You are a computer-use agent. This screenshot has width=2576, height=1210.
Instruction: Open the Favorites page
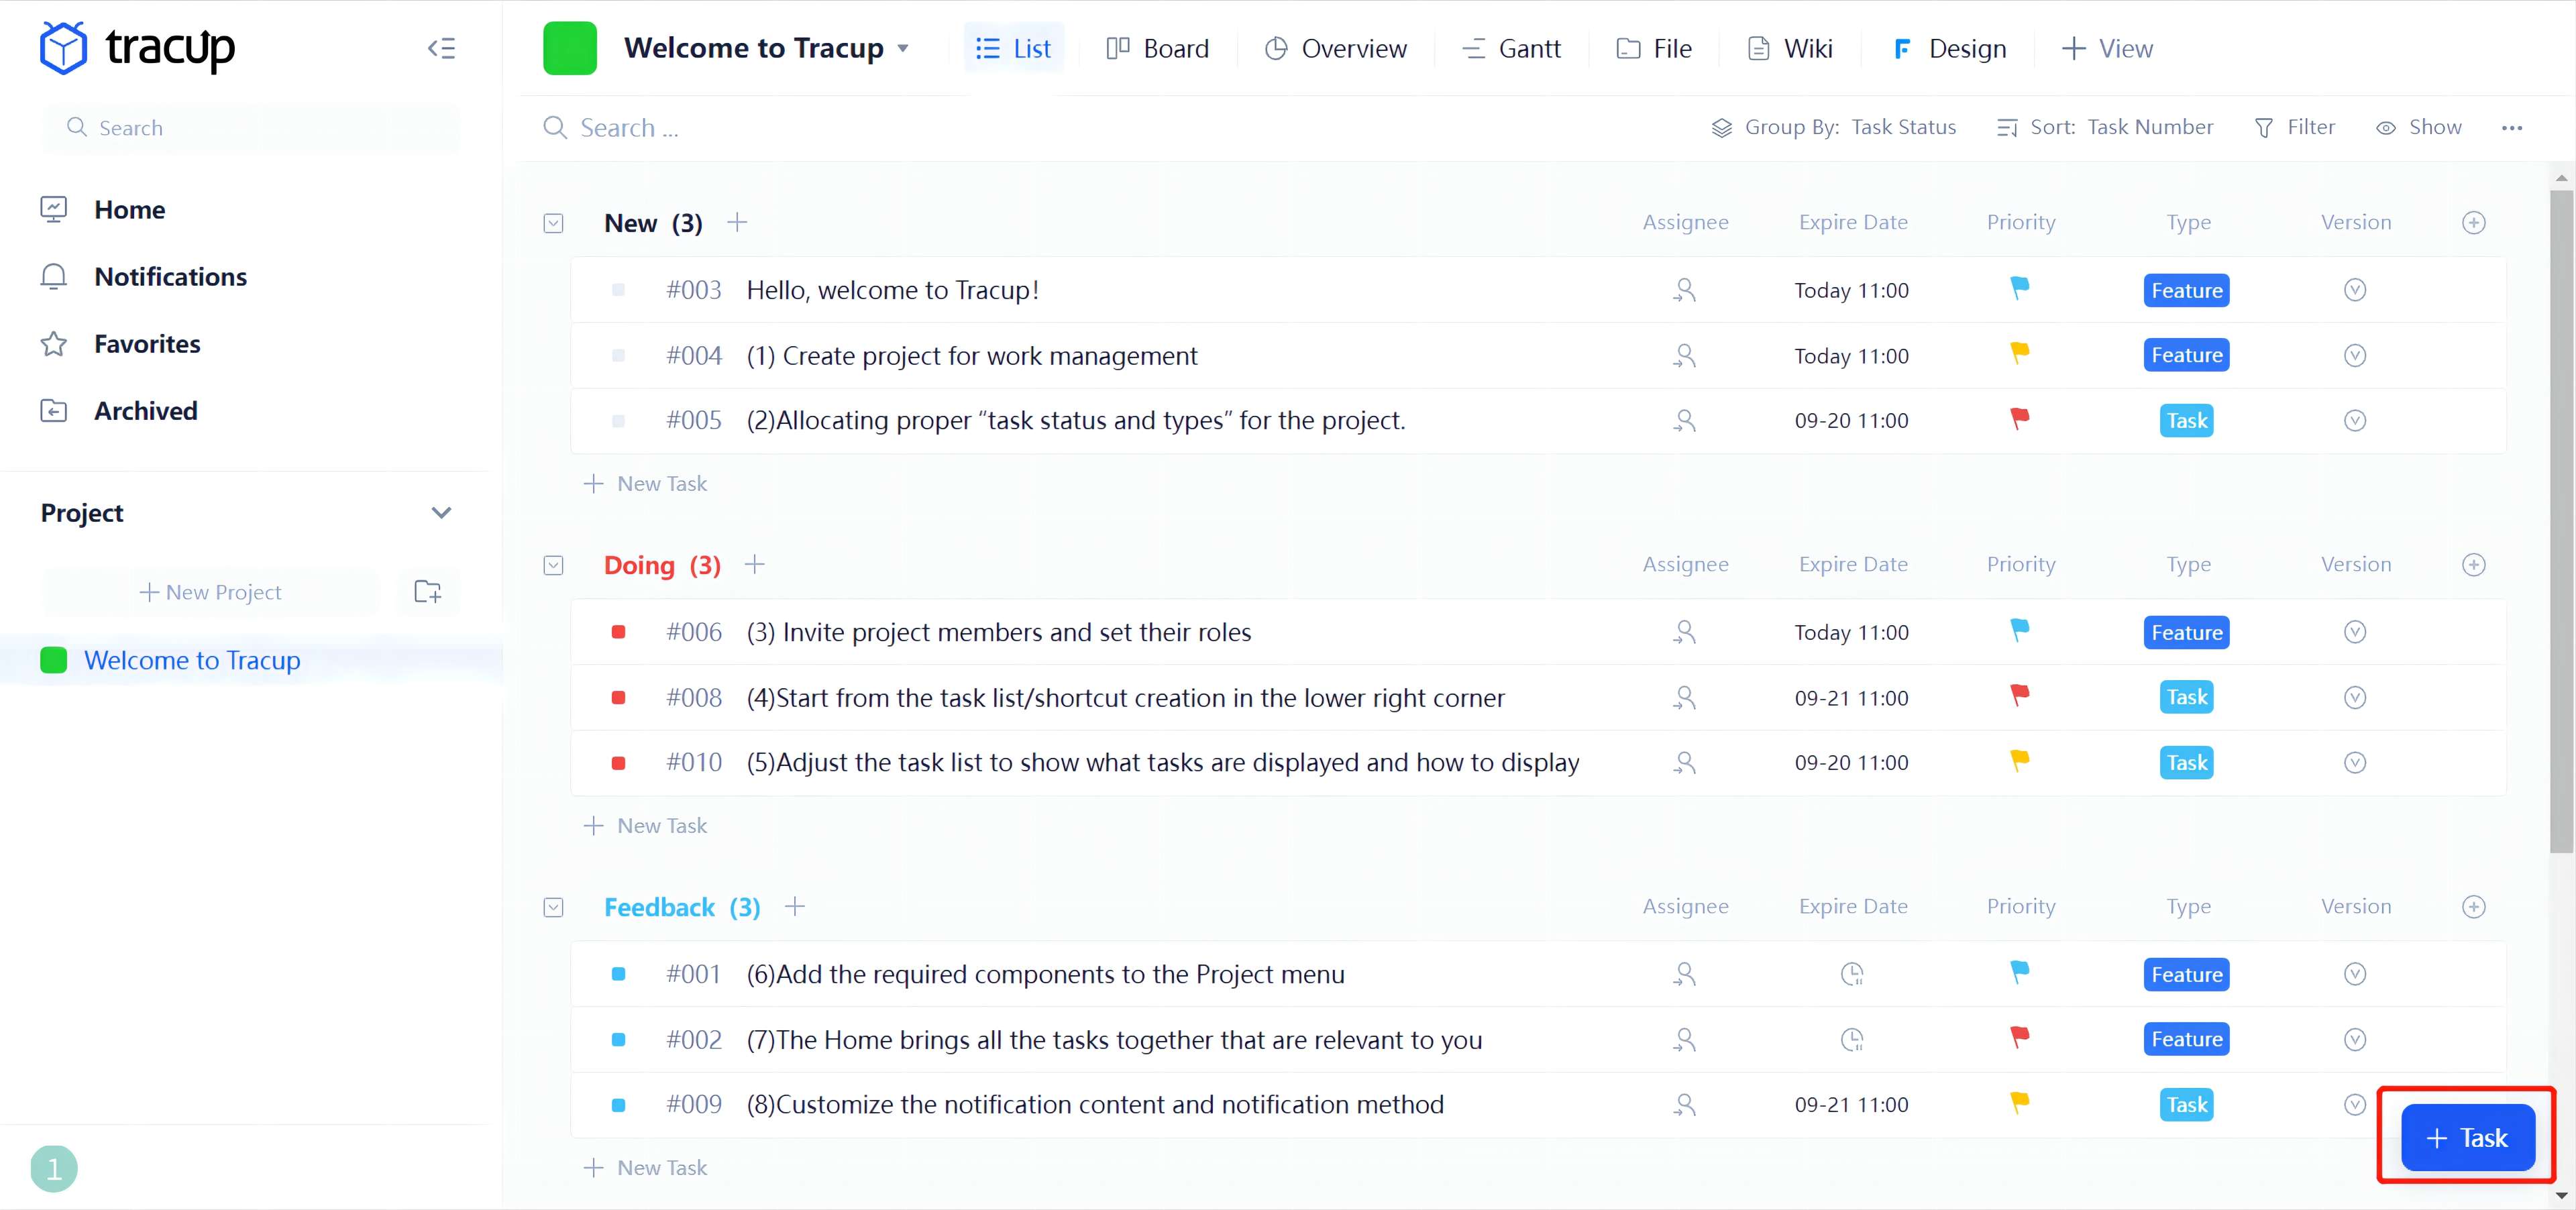point(147,343)
